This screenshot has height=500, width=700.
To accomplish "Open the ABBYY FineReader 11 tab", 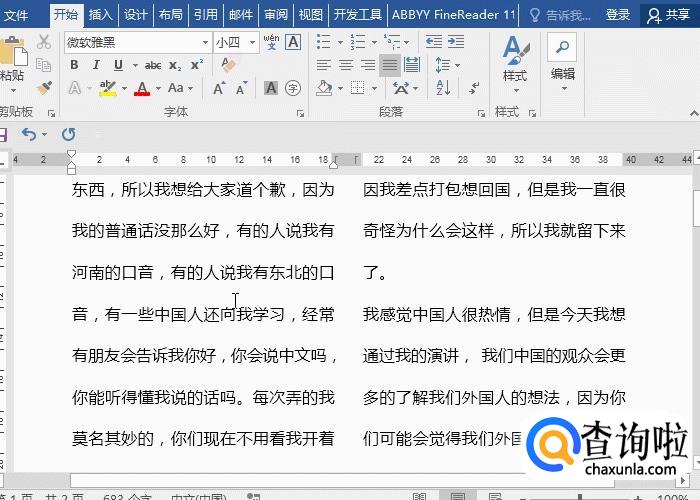I will pos(454,15).
